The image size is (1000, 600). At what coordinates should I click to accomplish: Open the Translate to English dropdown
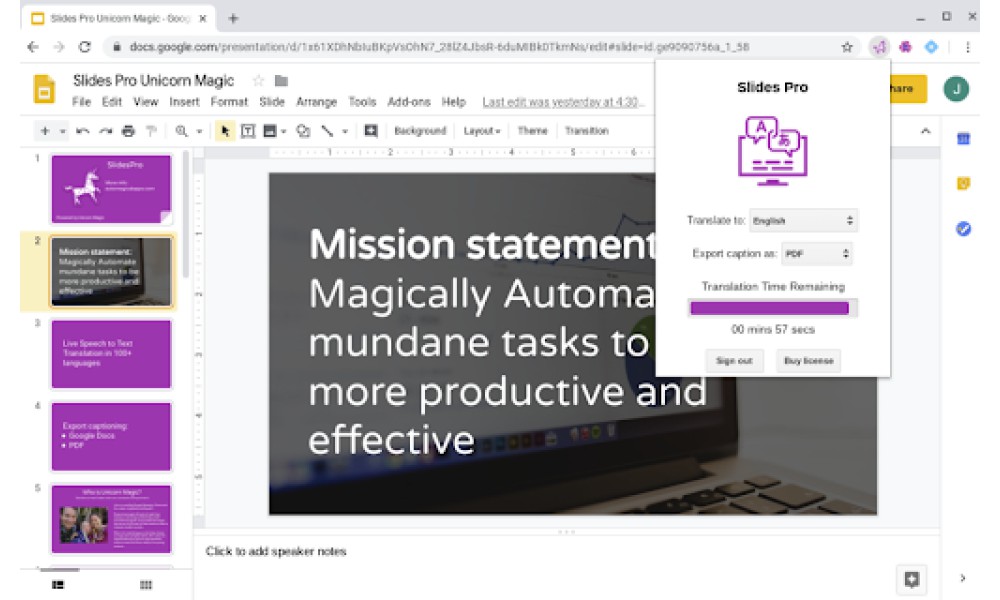click(x=803, y=221)
